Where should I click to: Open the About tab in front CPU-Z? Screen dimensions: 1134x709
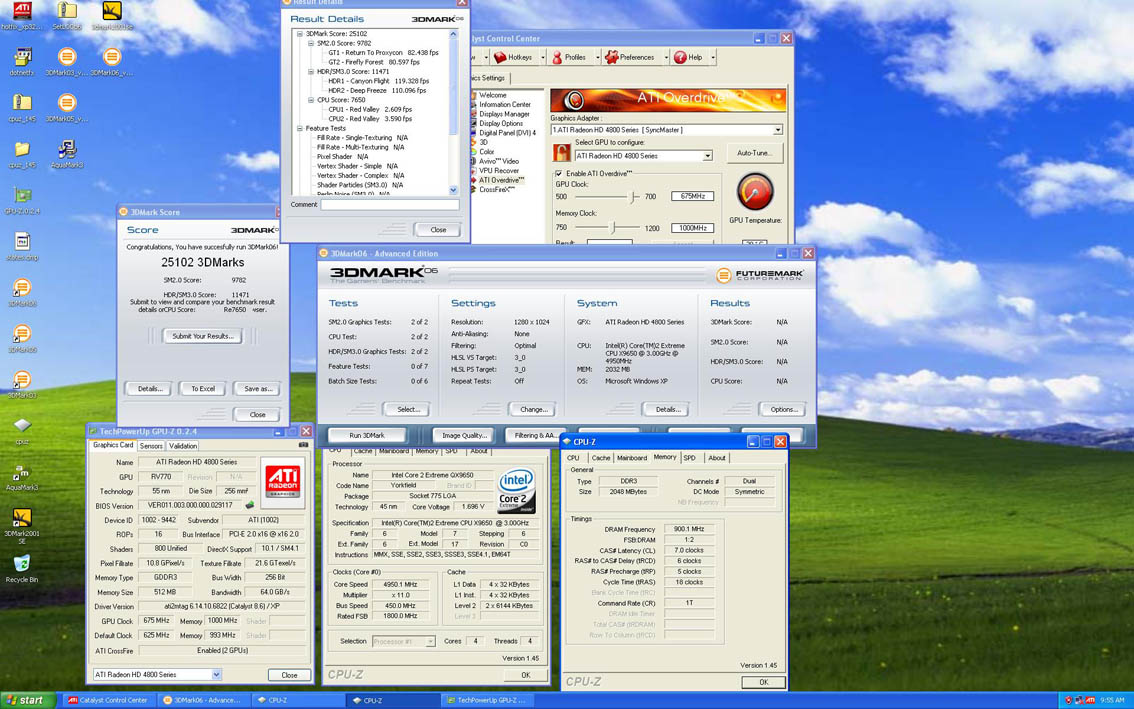click(x=716, y=458)
